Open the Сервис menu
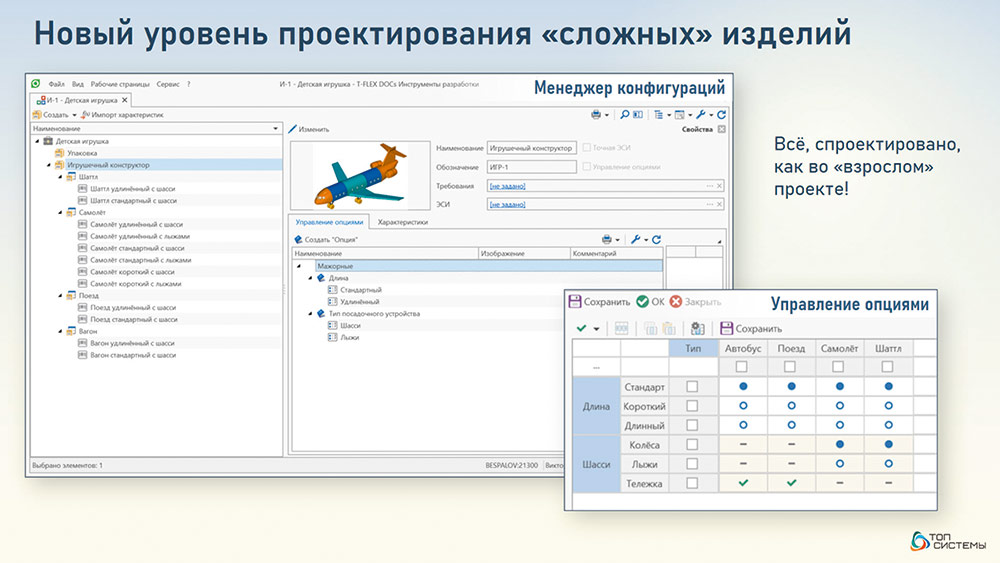Screen dimensions: 1000x563 (x=168, y=84)
